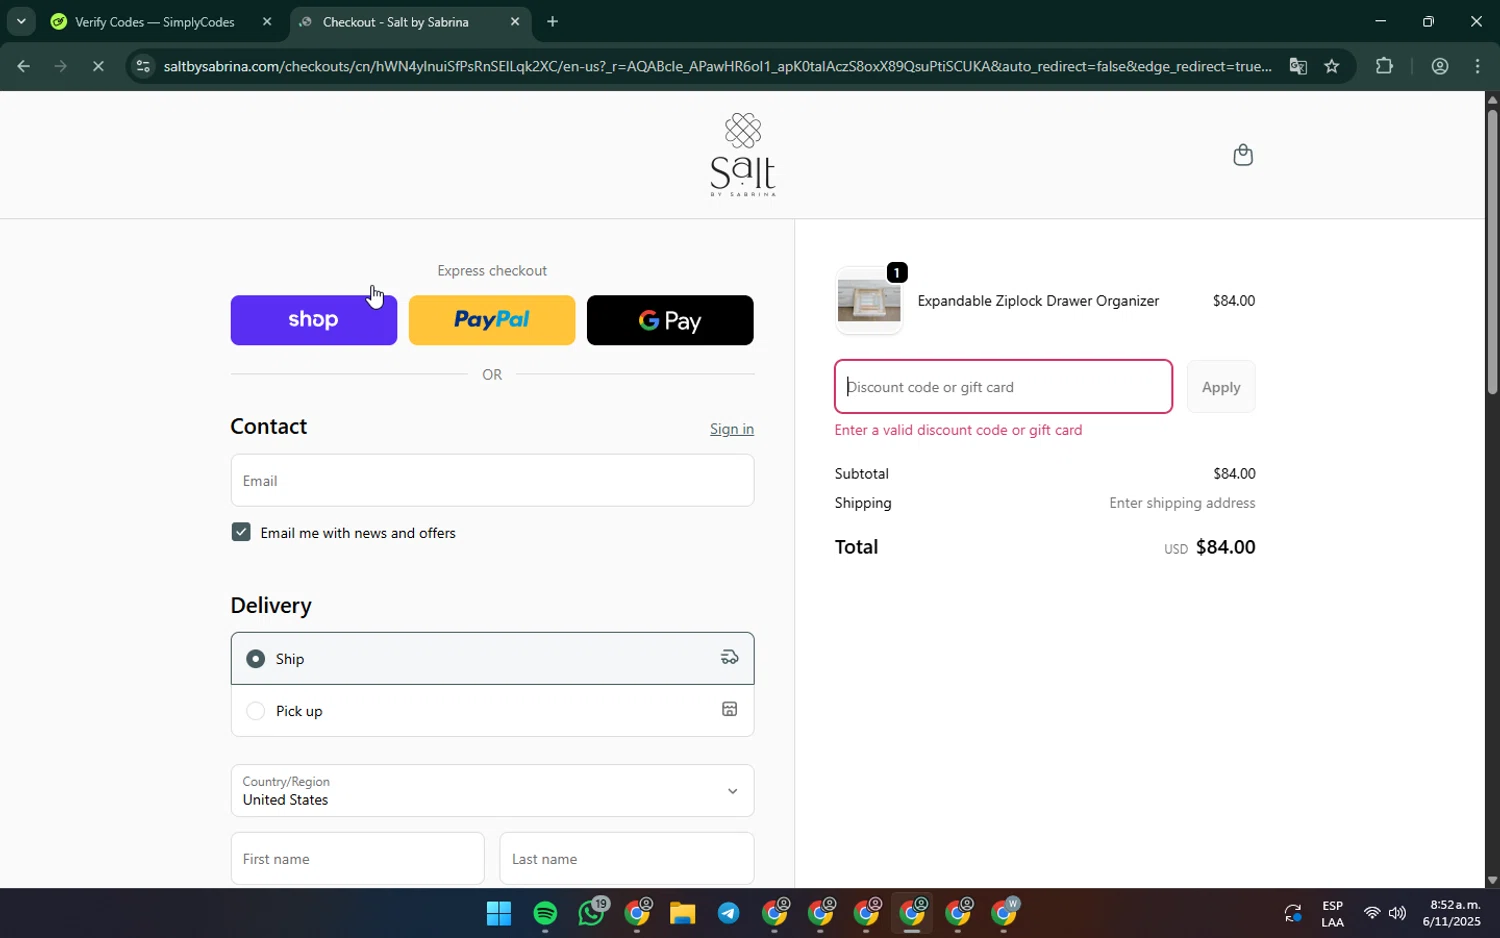Screen dimensions: 1500x938
Task: Open File Explorer from the taskbar
Action: tap(682, 913)
